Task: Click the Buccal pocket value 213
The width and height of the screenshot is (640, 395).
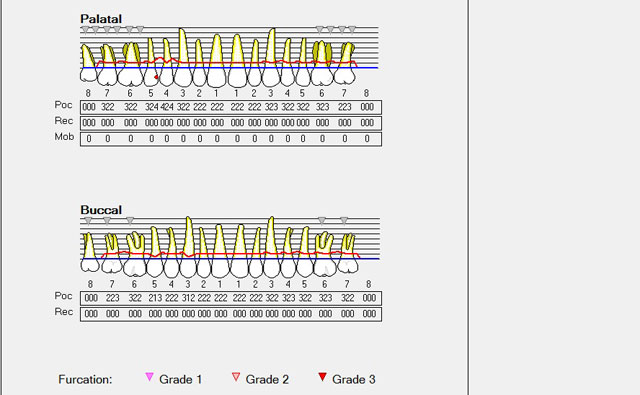Action: click(x=155, y=298)
